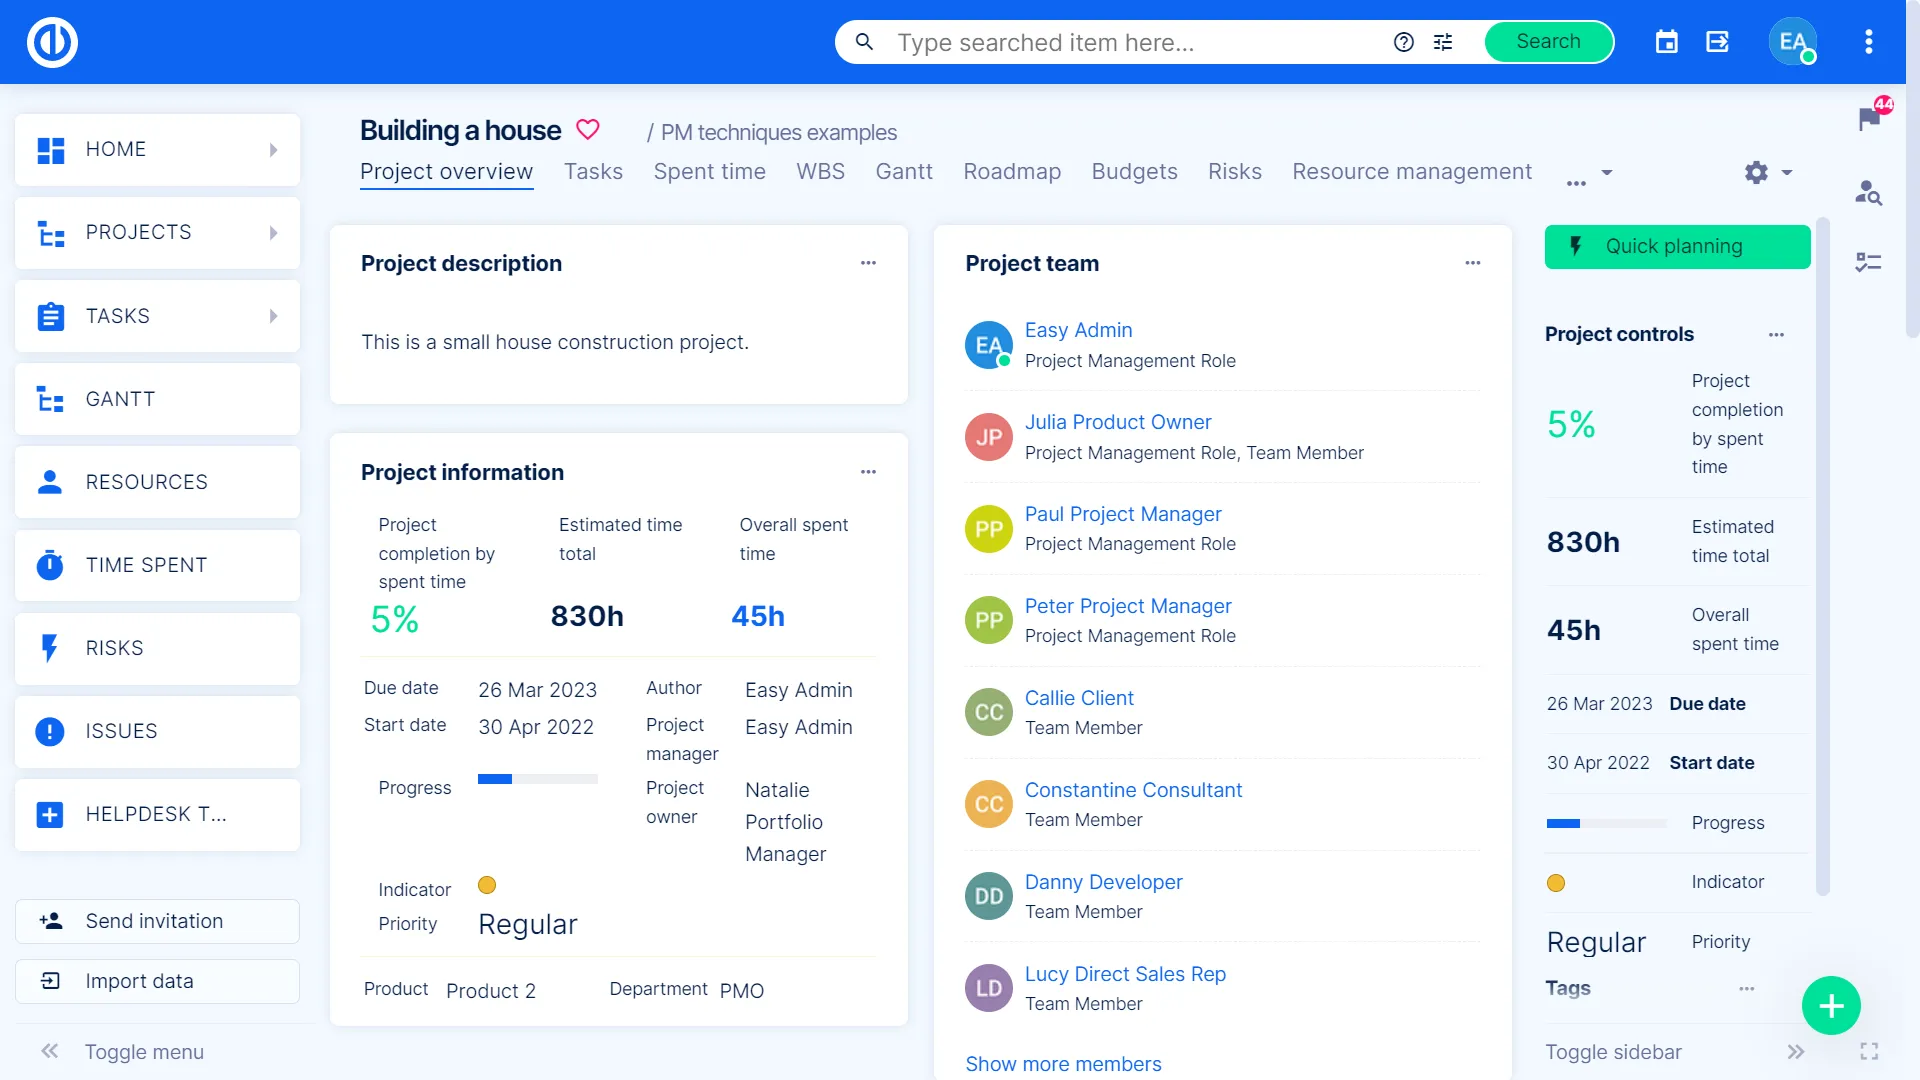The image size is (1920, 1080).
Task: Open the checklist icon in right sidebar
Action: (1868, 262)
